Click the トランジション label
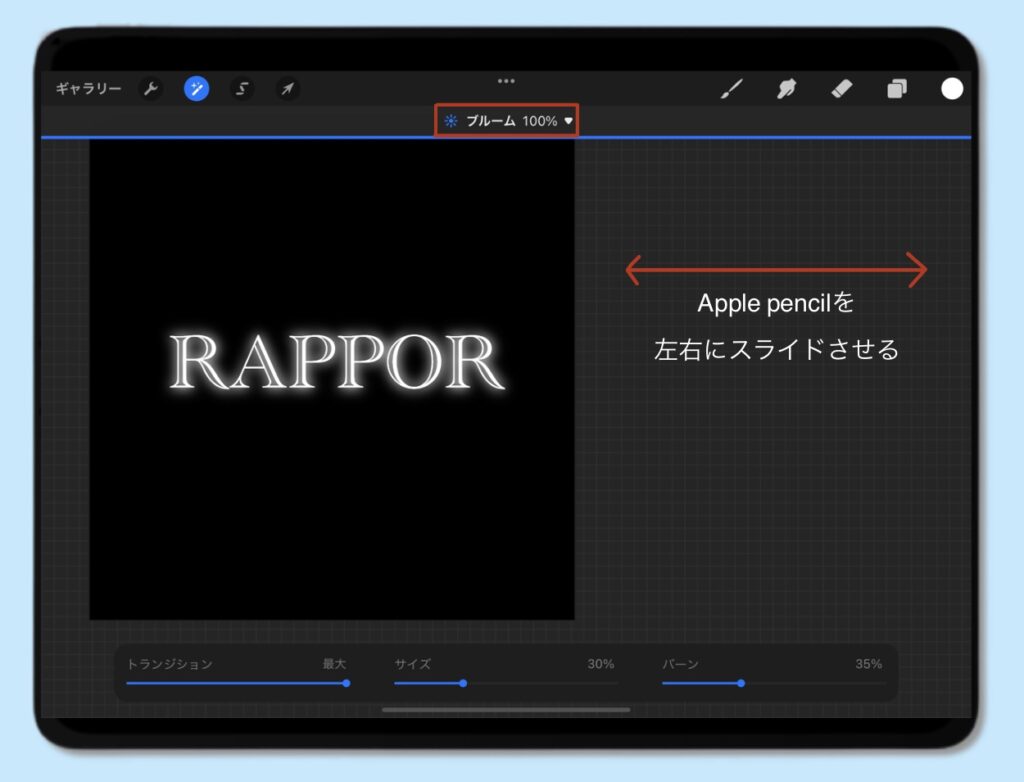This screenshot has width=1024, height=782. tap(170, 664)
